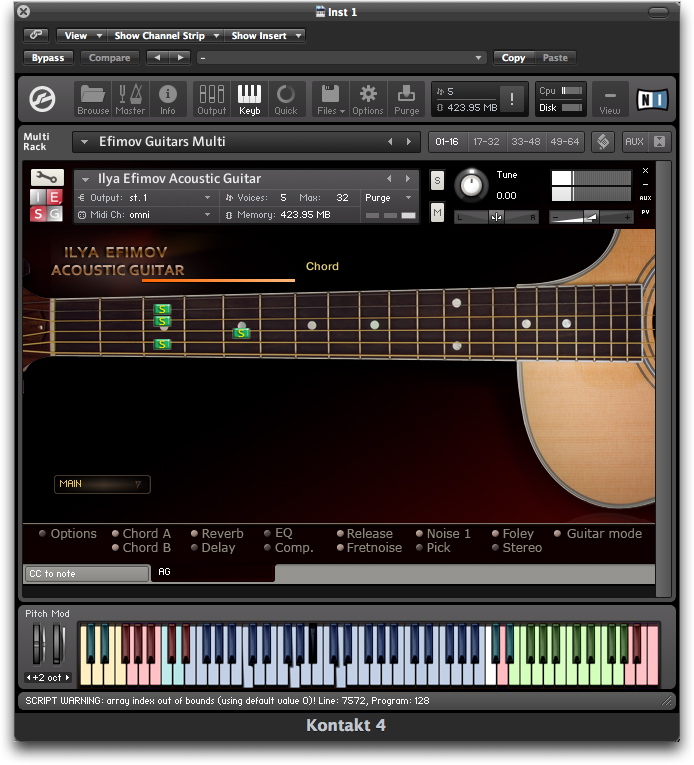Screen dimensions: 694x765
Task: Switch to rack page 33-48
Action: coord(526,142)
